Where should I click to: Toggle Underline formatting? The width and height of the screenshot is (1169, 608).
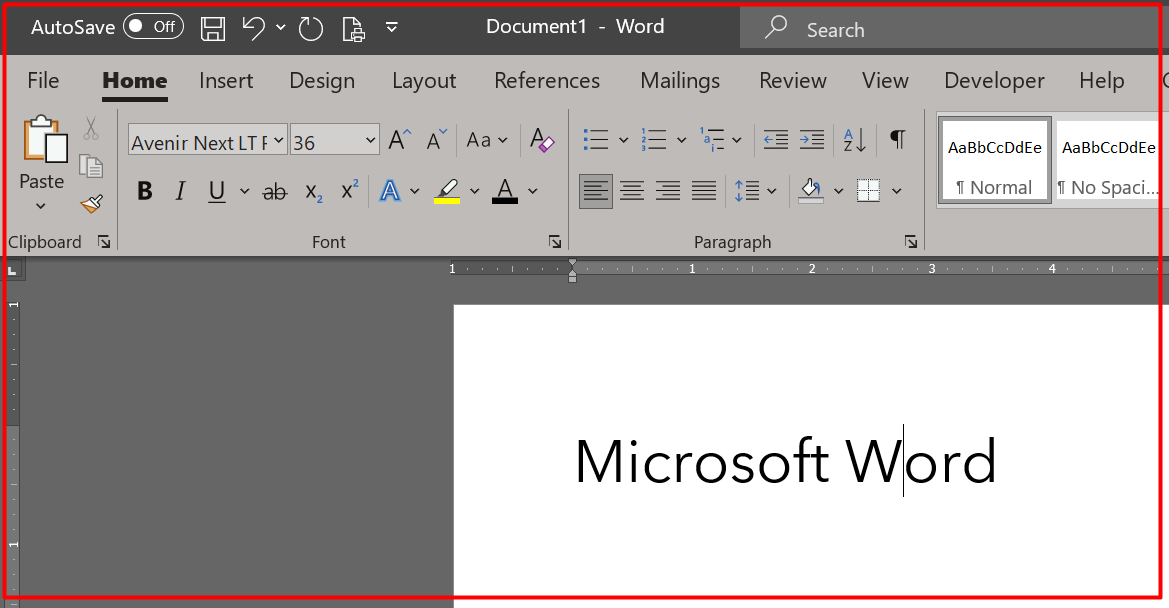[217, 191]
